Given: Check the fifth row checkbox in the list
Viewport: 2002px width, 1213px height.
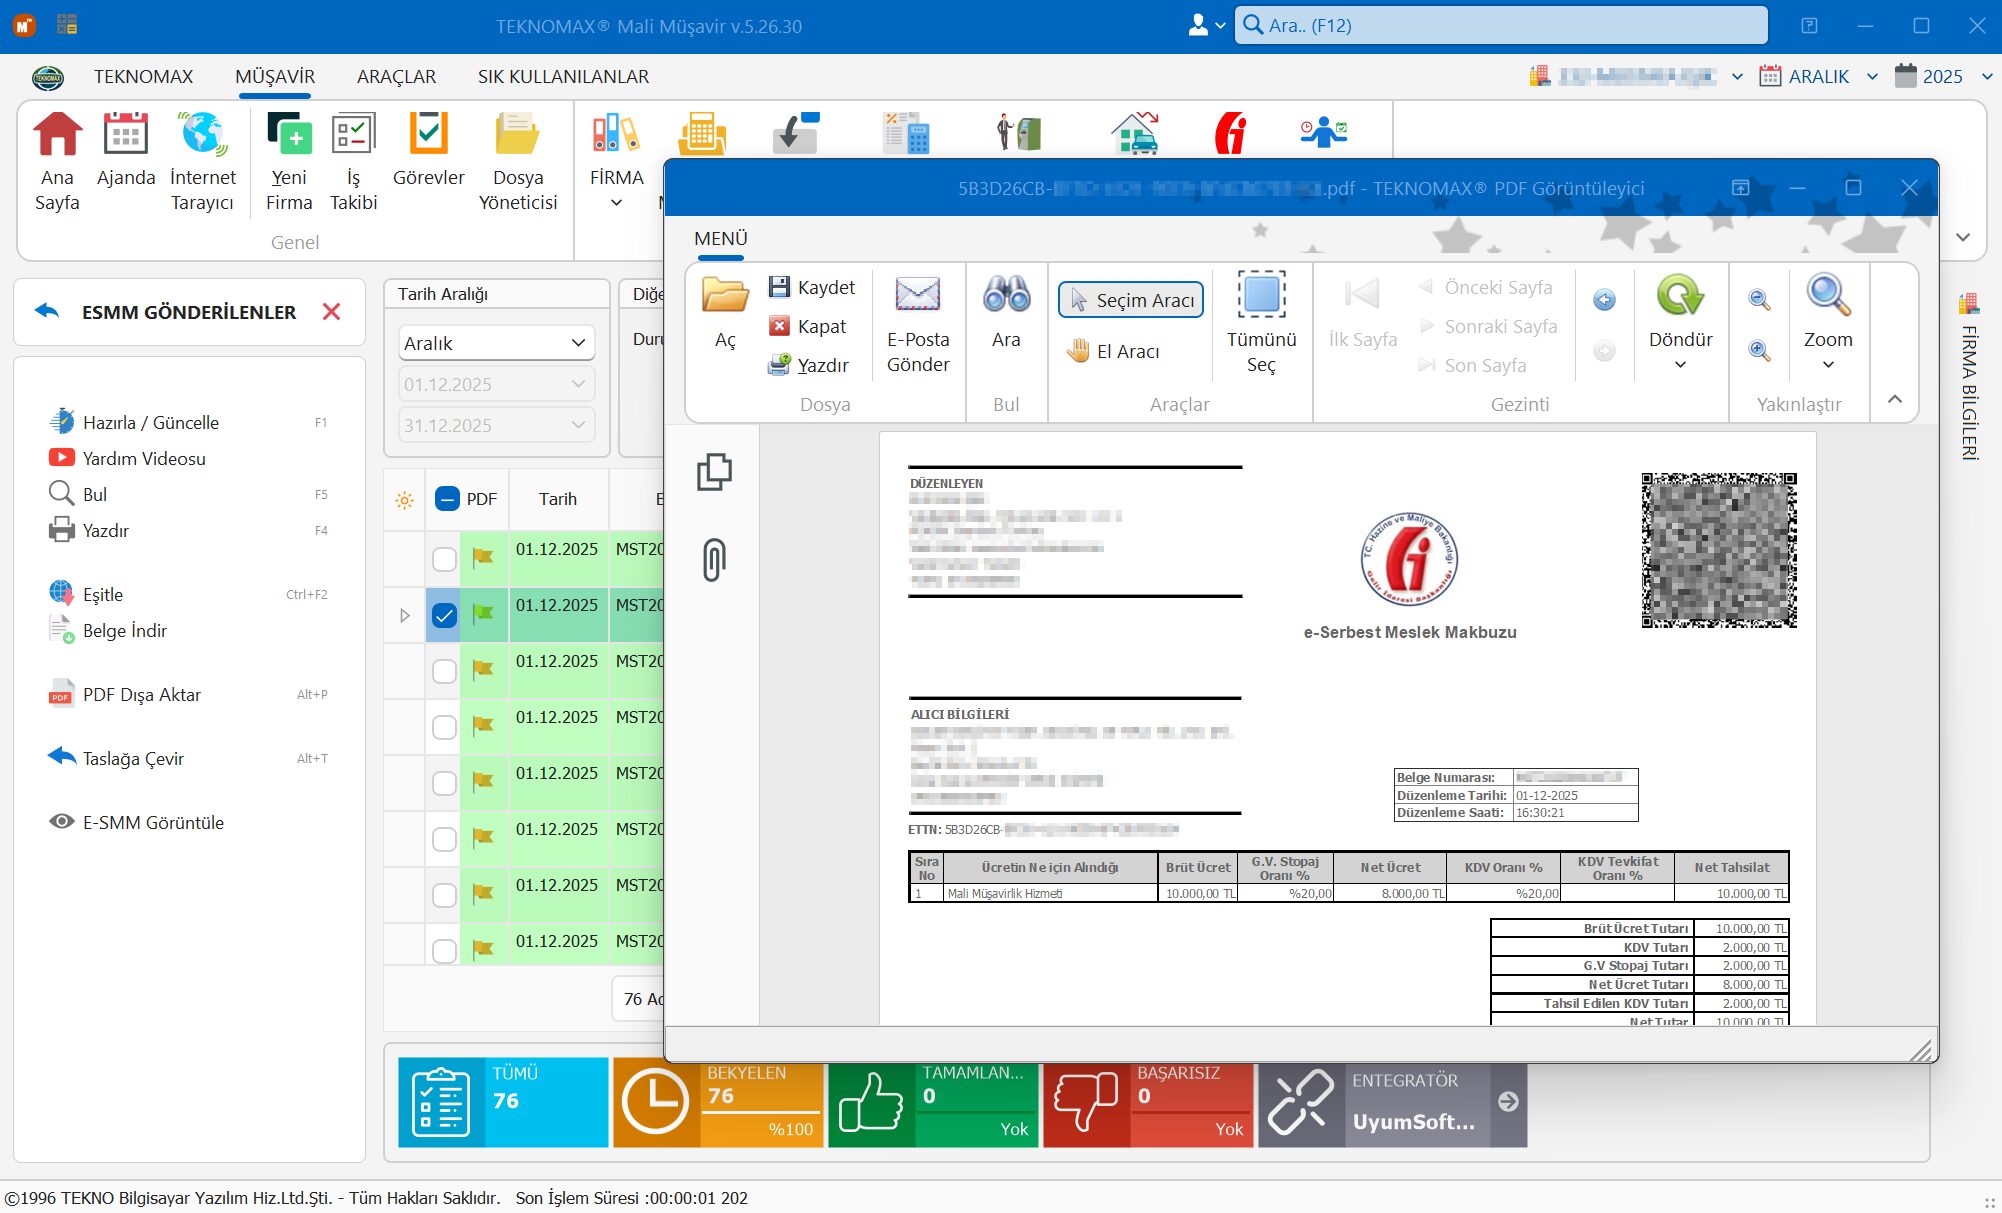Looking at the screenshot, I should pos(444,783).
